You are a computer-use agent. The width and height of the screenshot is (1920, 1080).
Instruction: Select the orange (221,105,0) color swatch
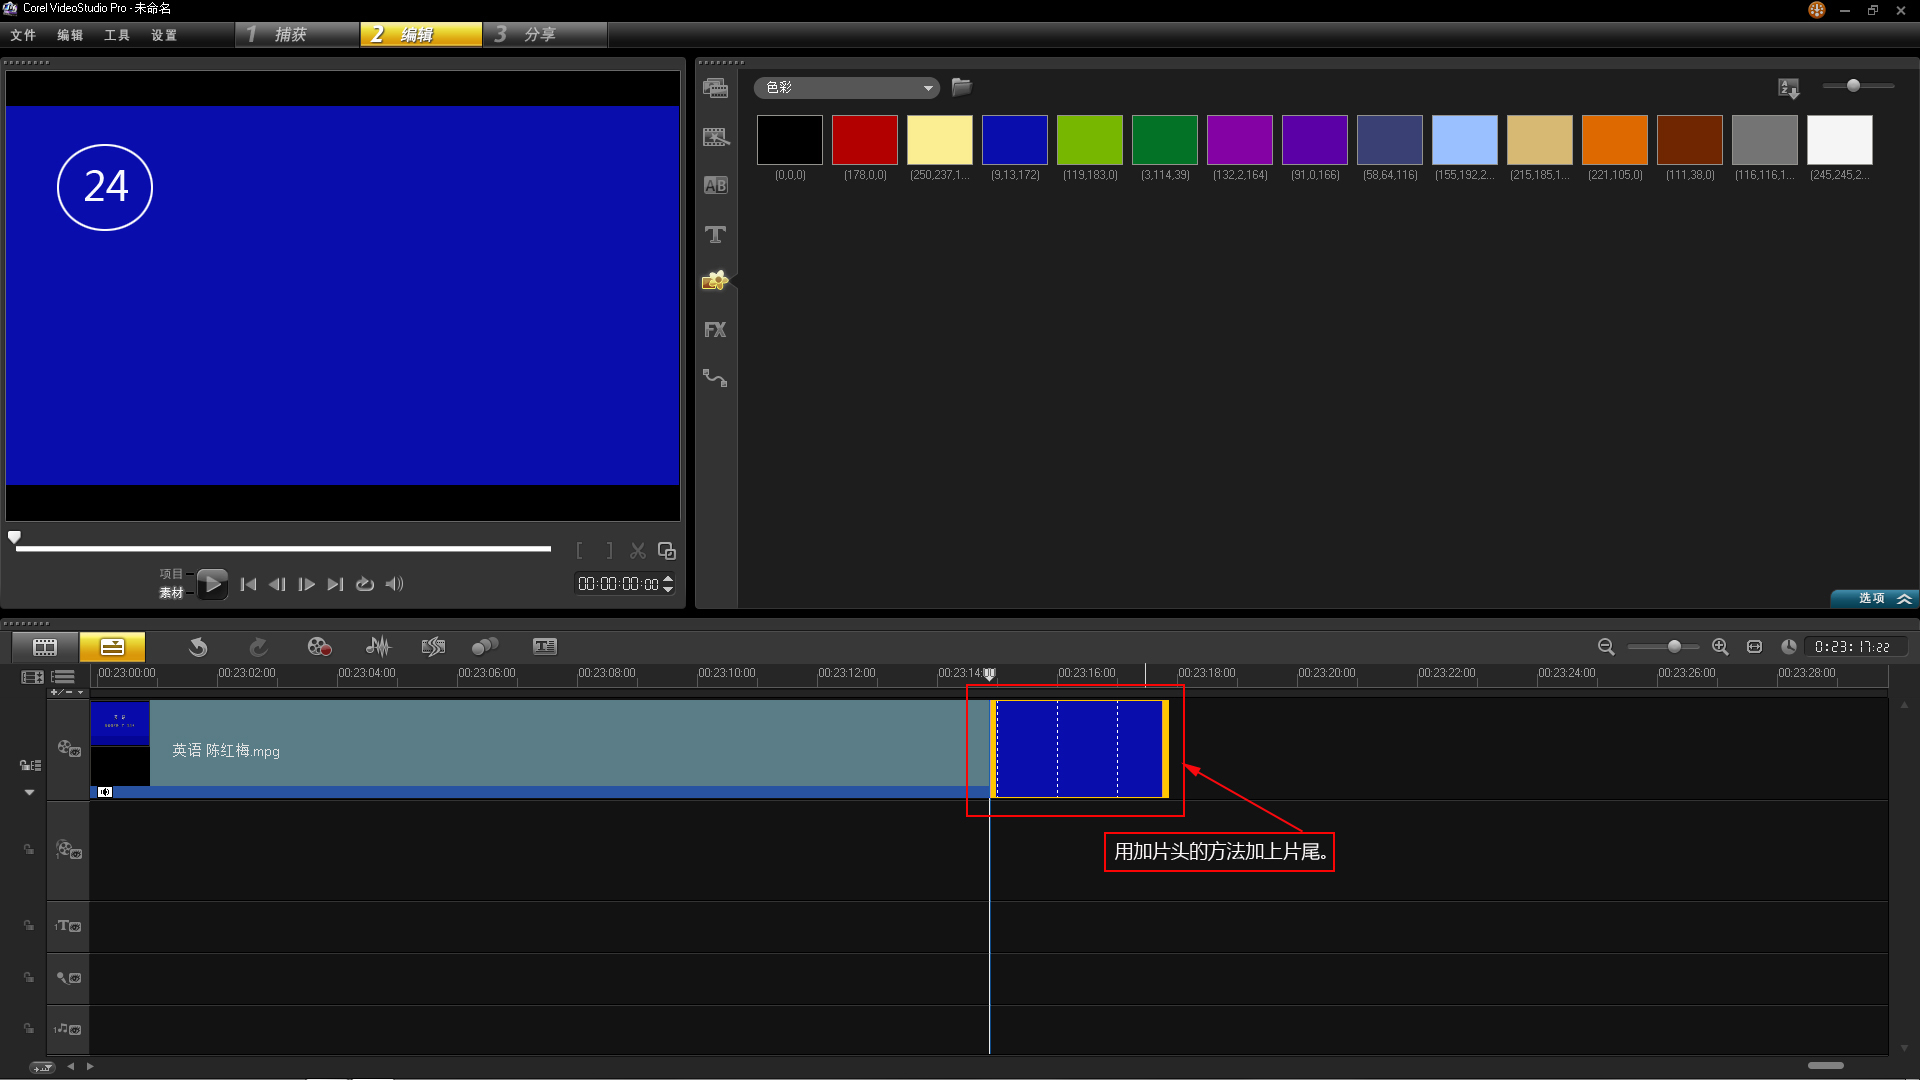click(1614, 140)
